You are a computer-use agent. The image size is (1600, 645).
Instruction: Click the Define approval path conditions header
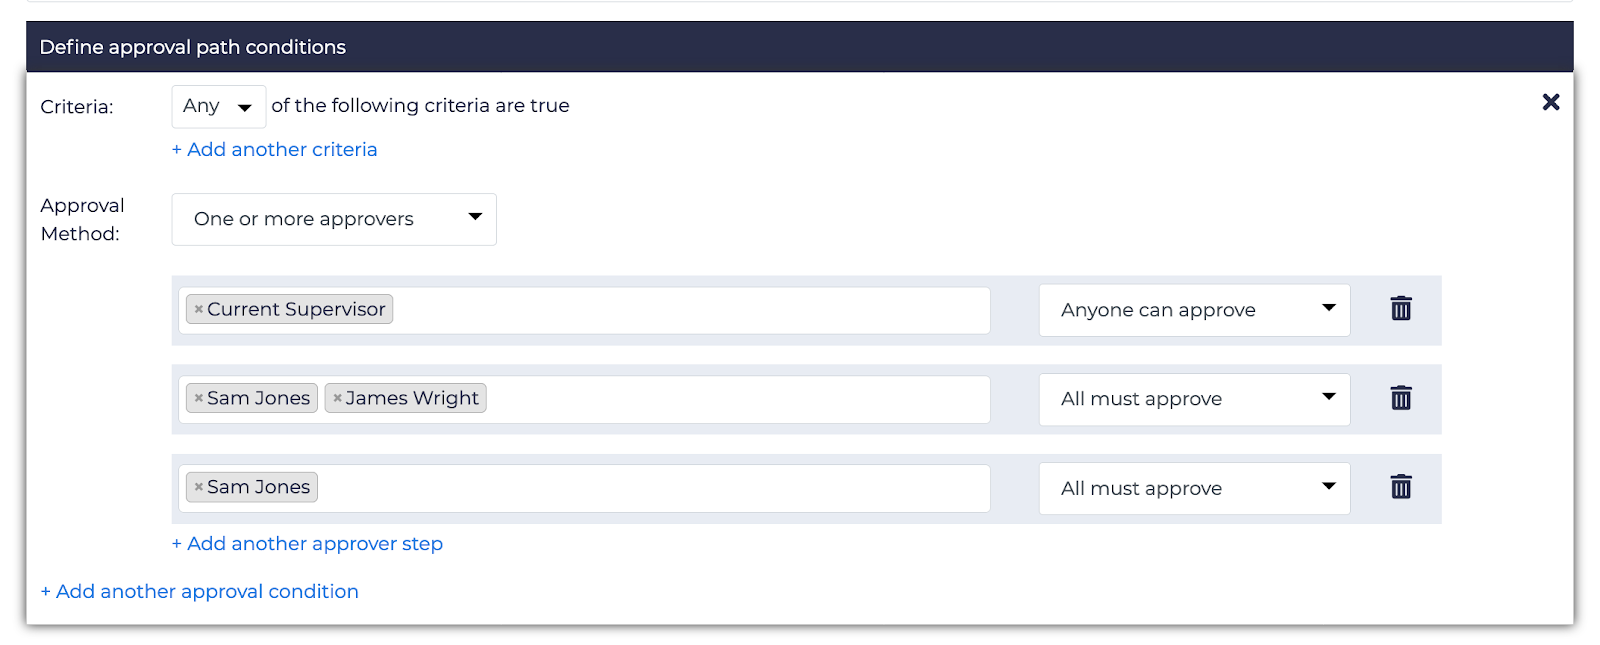193,47
